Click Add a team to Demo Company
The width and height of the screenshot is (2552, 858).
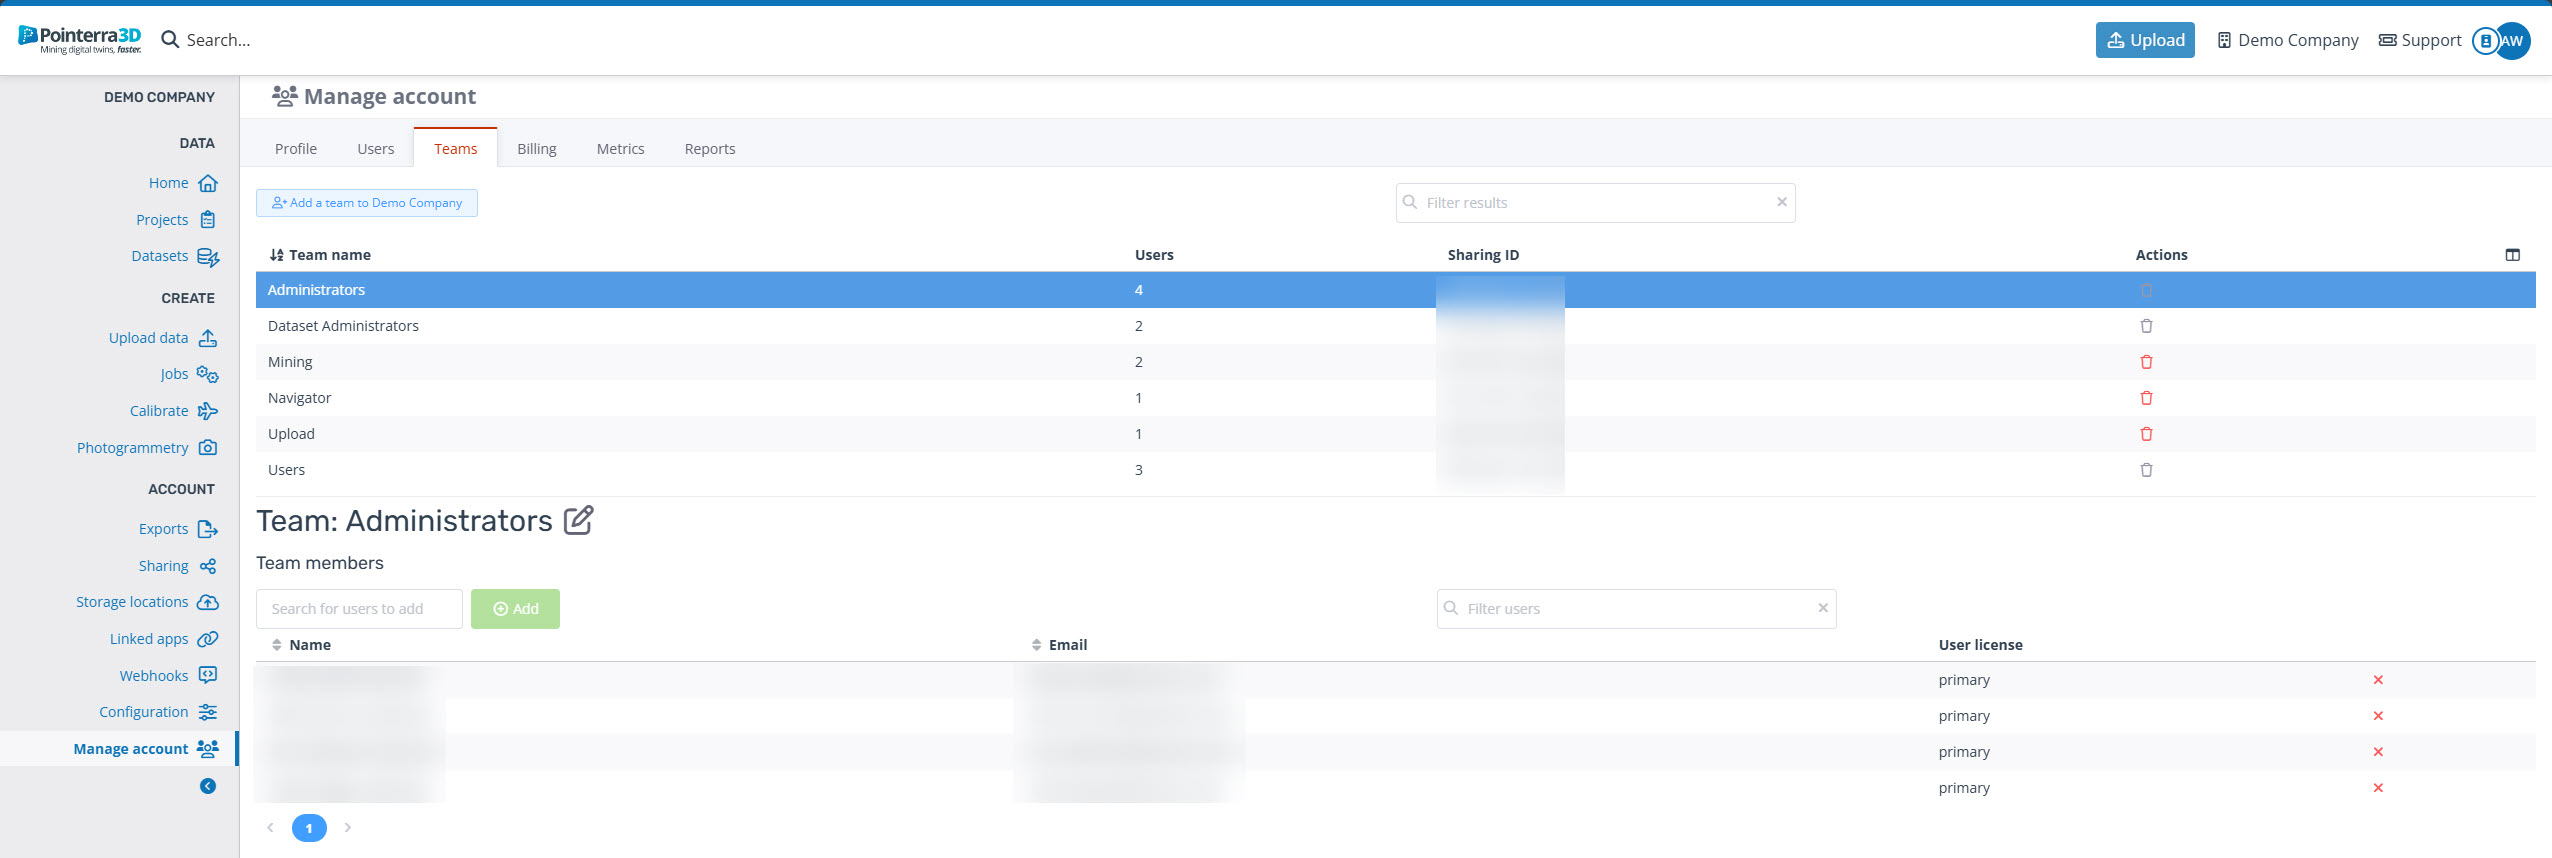[x=367, y=203]
